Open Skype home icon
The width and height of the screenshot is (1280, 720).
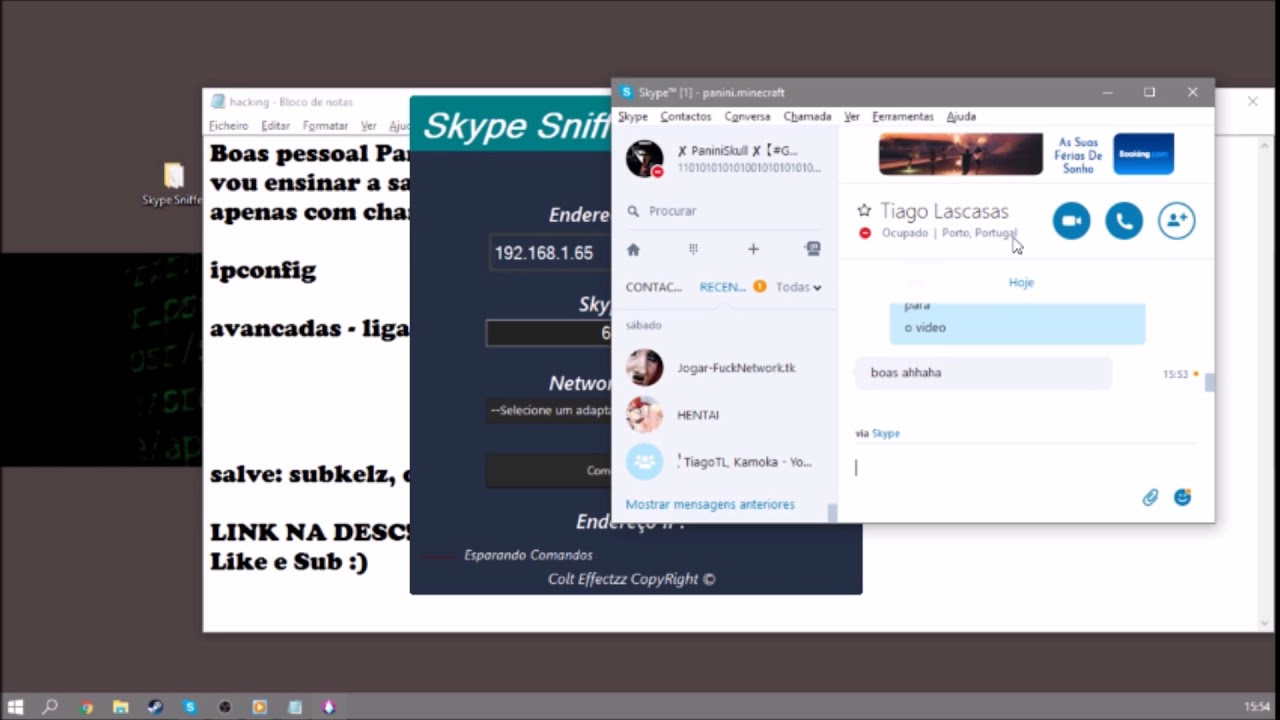633,249
